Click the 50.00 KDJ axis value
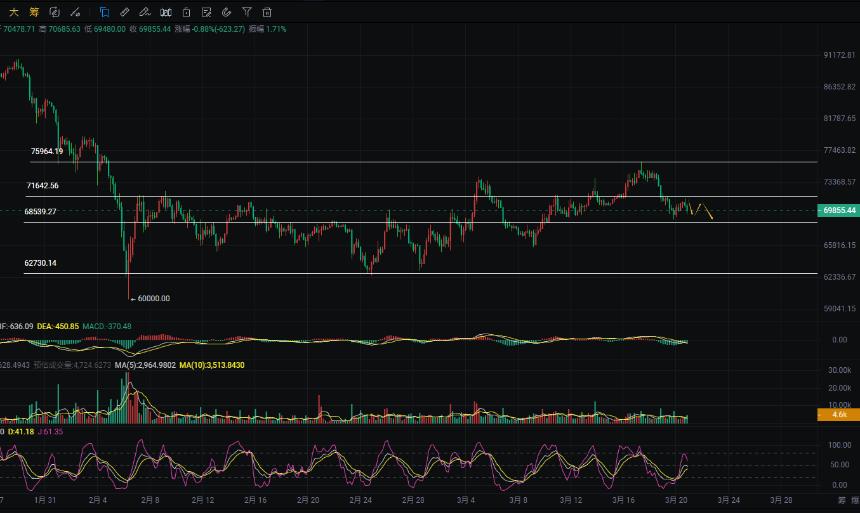 [841, 465]
